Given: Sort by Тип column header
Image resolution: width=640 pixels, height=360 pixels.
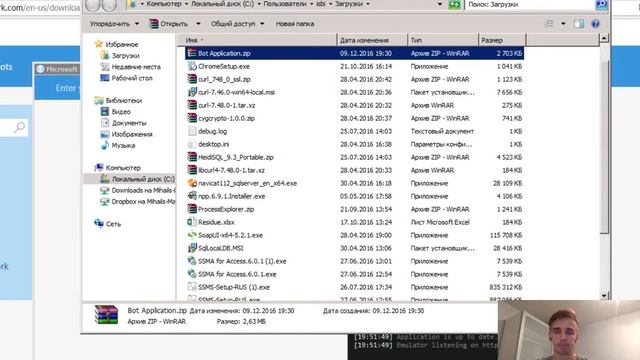Looking at the screenshot, I should 443,40.
